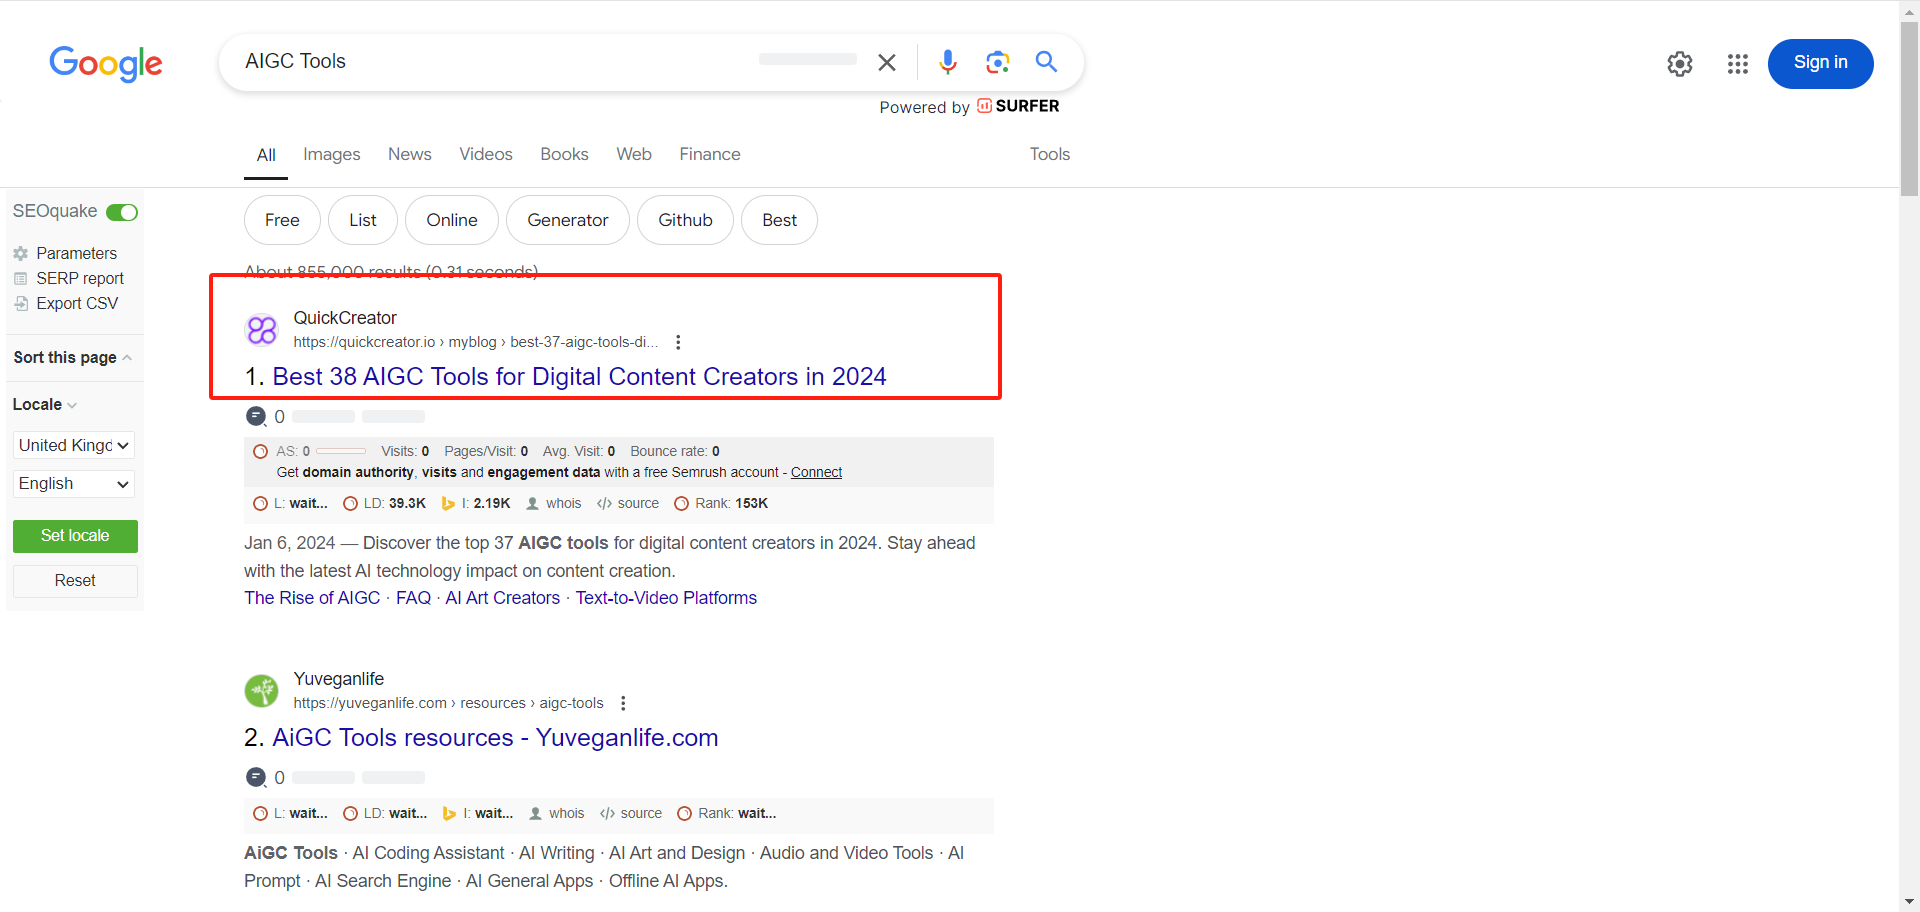Open Best 38 AIGC Tools result link
The image size is (1920, 912).
coord(579,377)
